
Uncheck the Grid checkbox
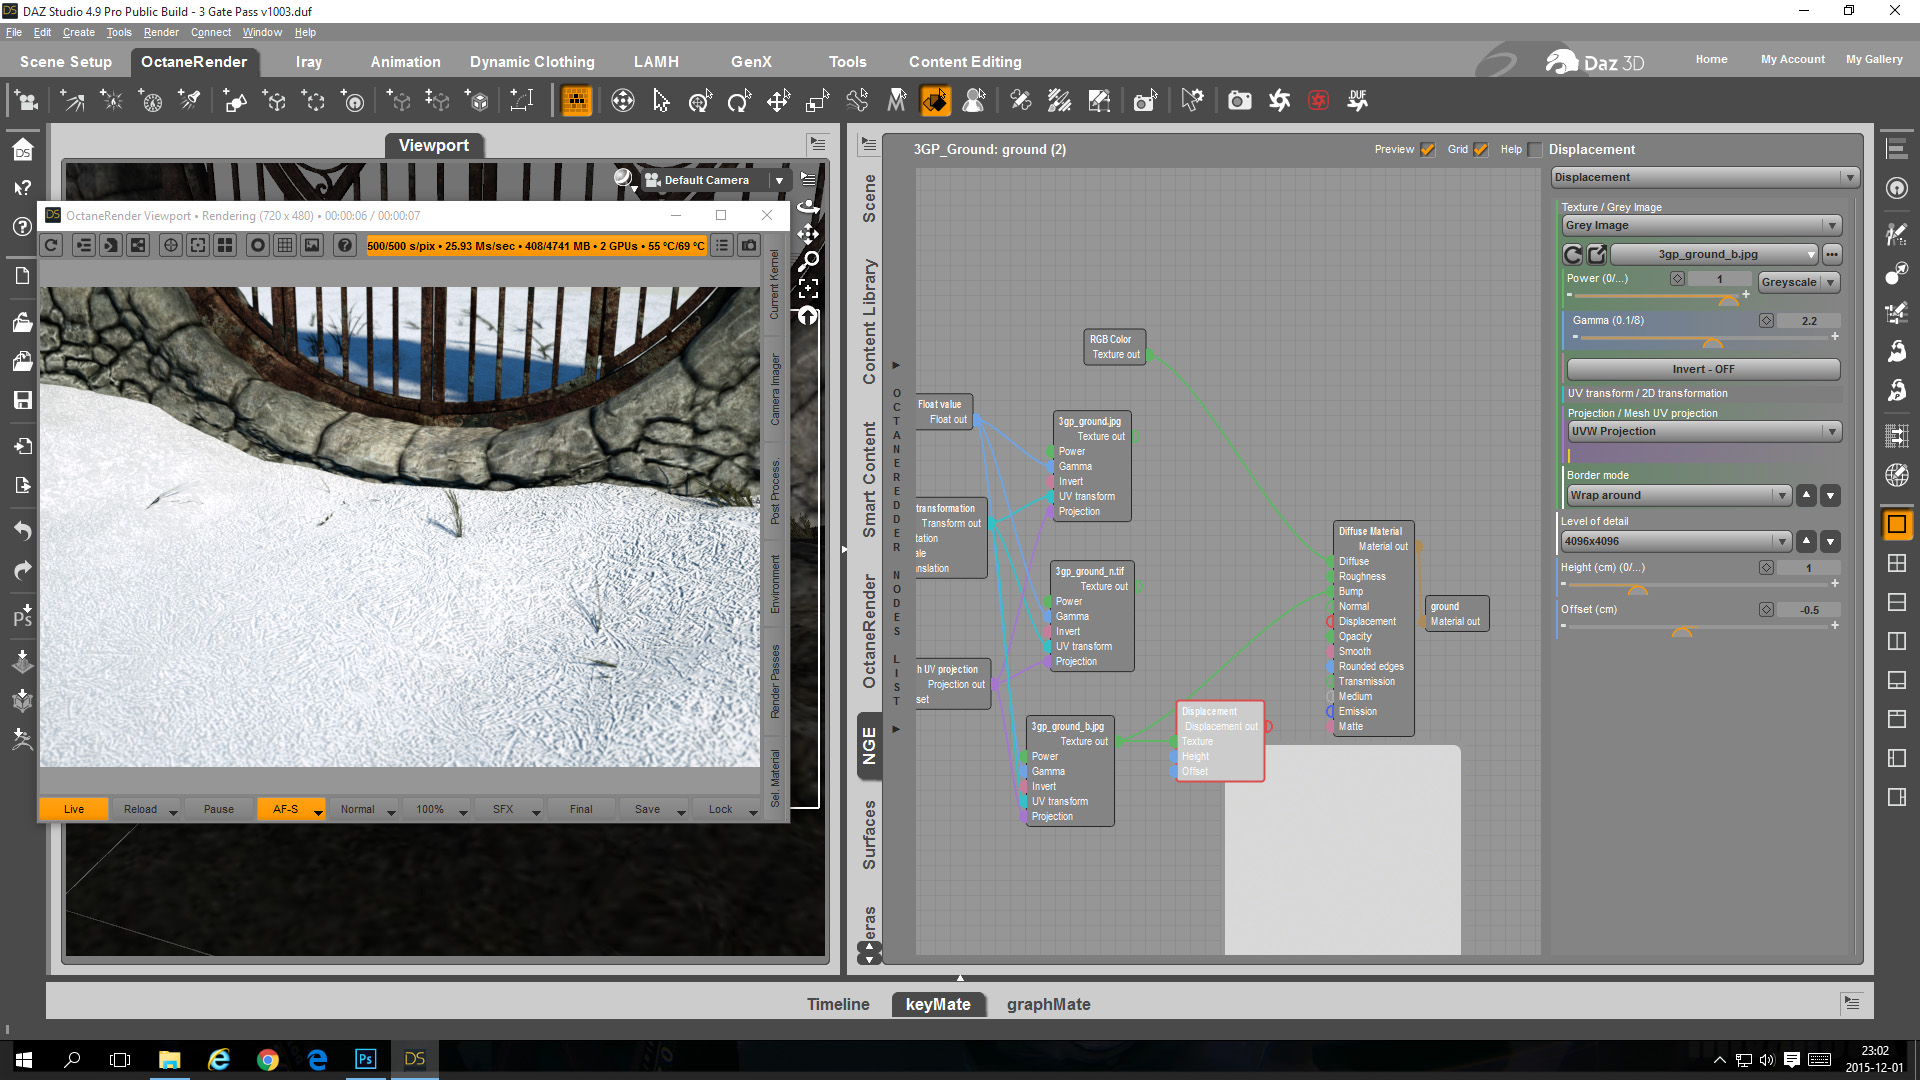(x=1481, y=150)
